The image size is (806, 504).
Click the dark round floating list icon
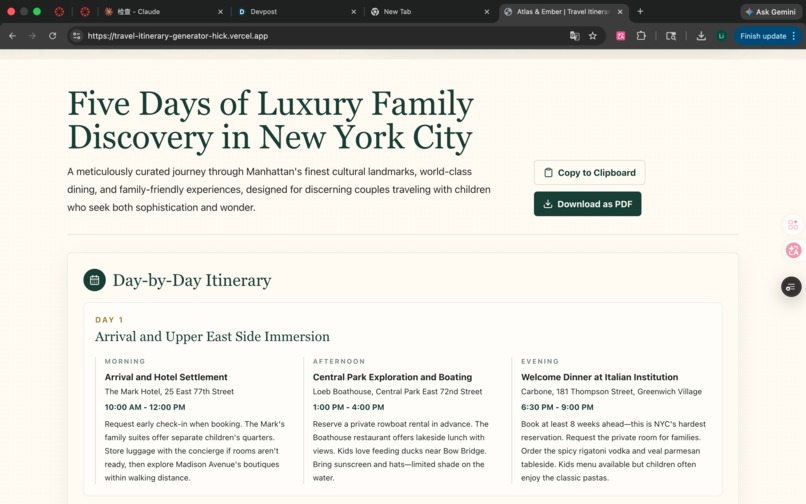click(x=791, y=286)
